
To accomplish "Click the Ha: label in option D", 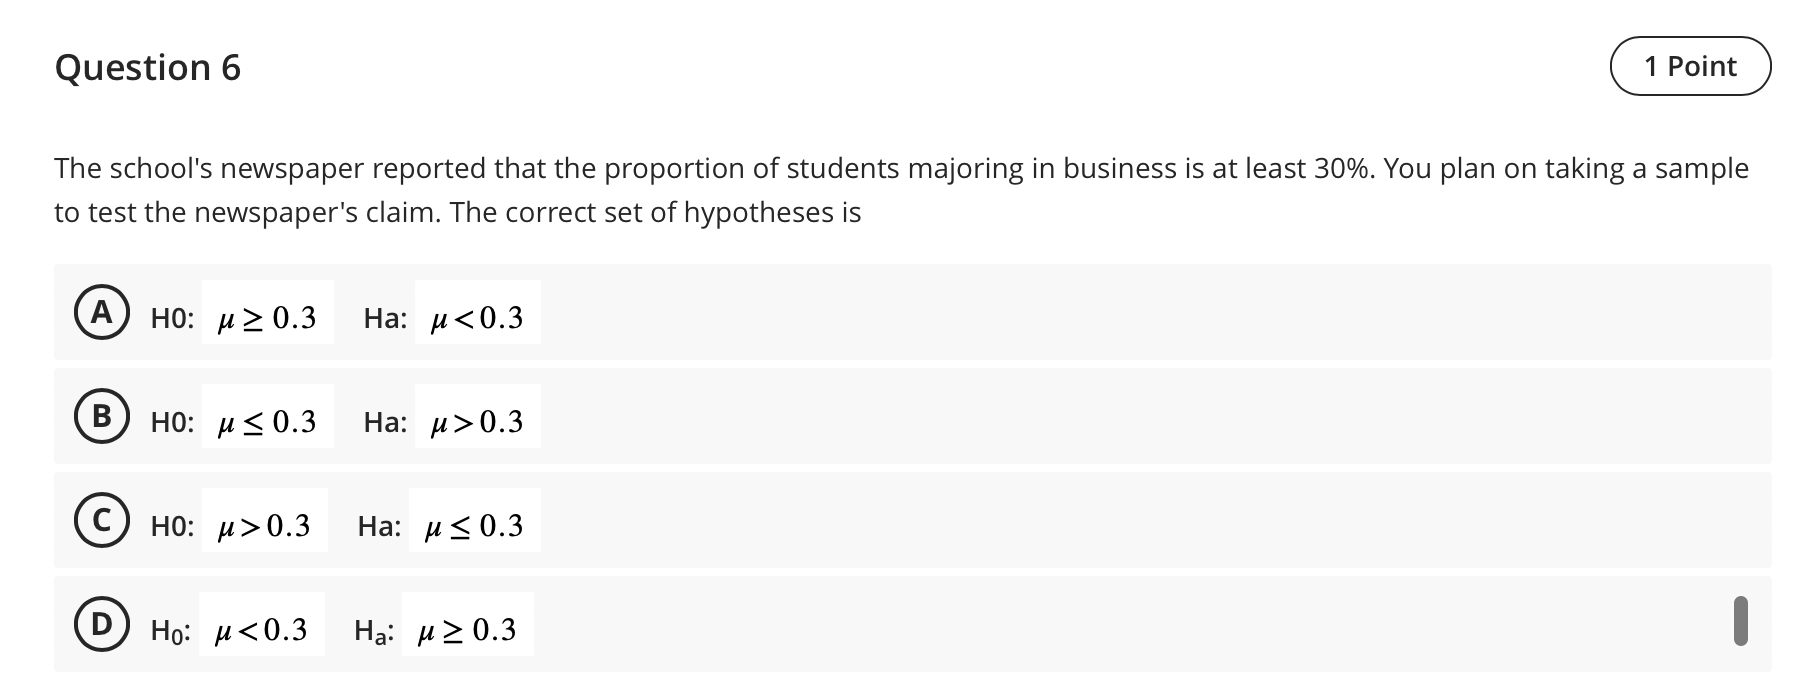I will point(374,630).
